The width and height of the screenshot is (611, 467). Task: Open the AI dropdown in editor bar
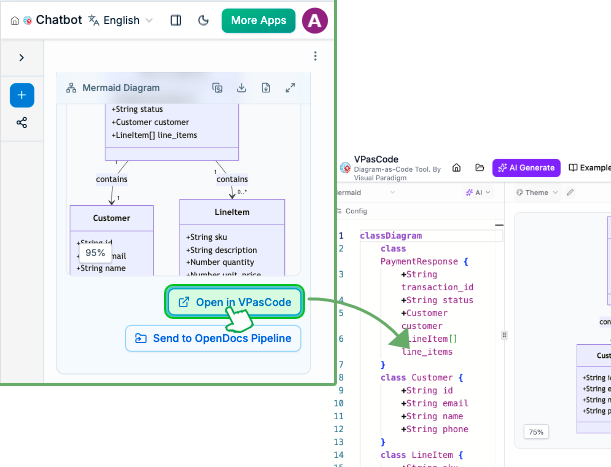478,193
